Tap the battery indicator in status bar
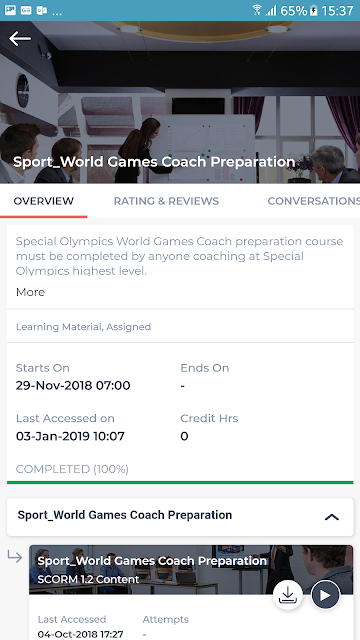The image size is (360, 640). 313,10
